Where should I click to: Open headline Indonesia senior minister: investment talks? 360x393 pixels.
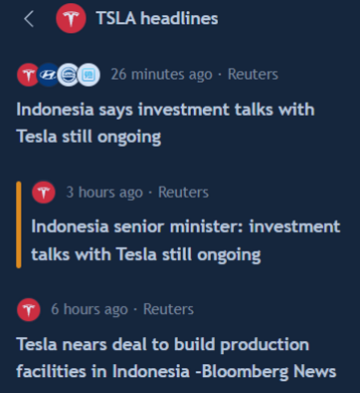[x=186, y=241]
